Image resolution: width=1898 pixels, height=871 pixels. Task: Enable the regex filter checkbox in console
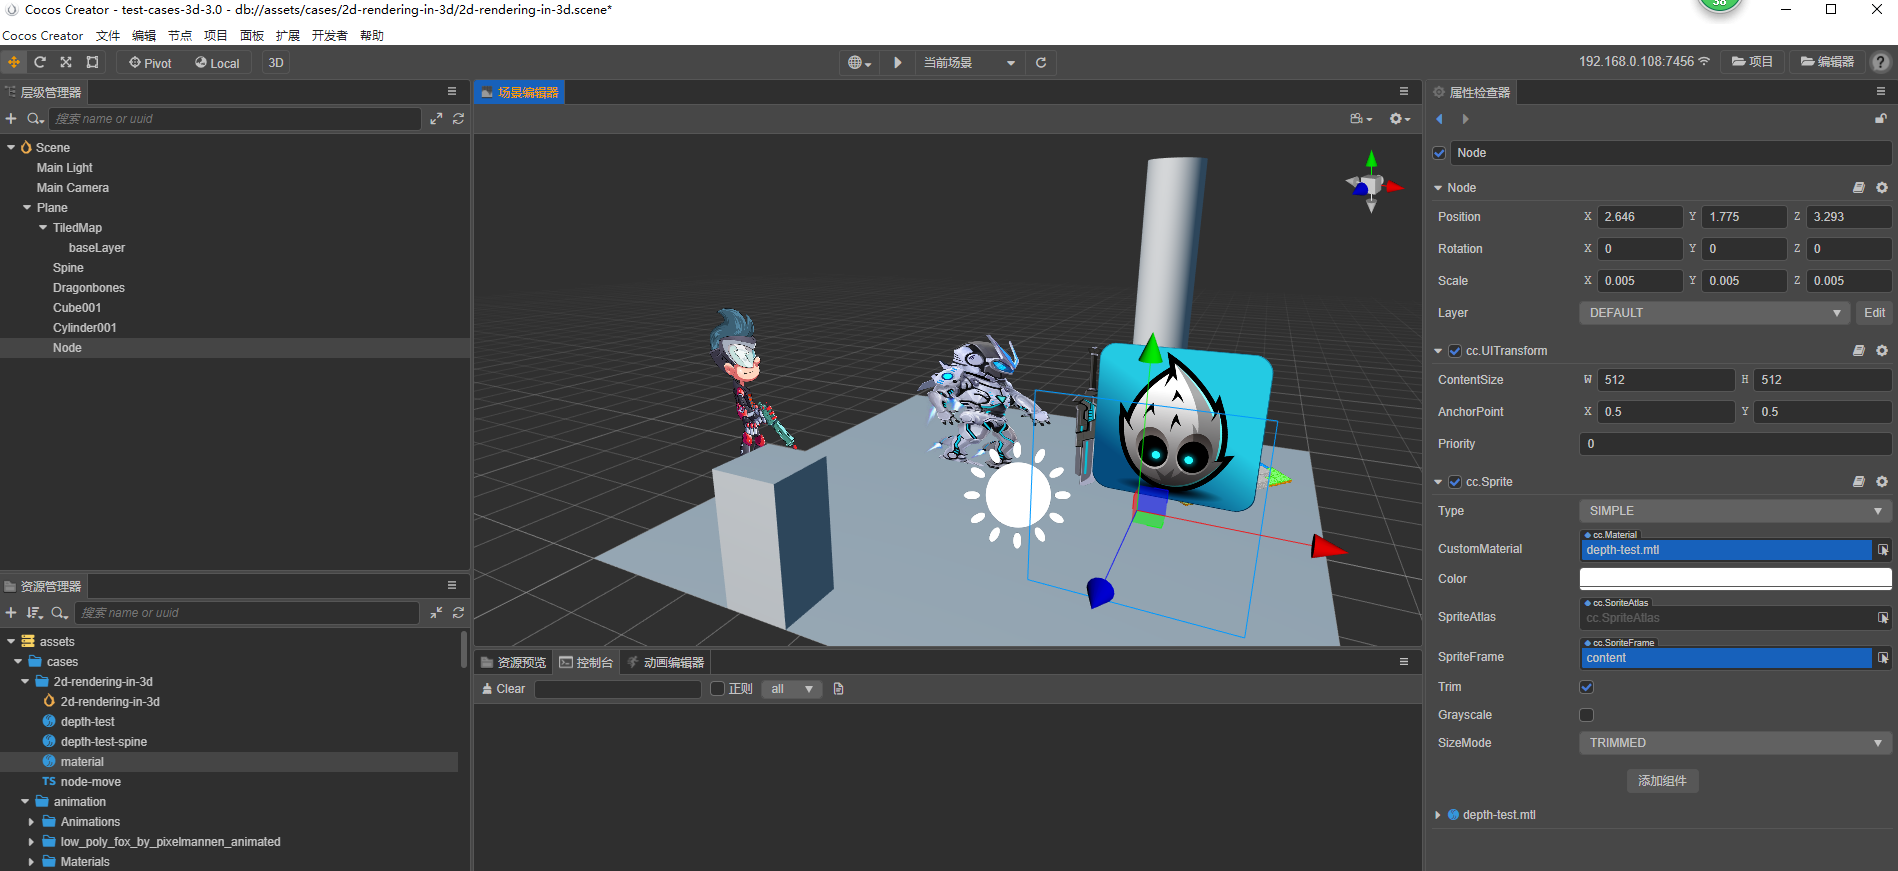[x=717, y=689]
